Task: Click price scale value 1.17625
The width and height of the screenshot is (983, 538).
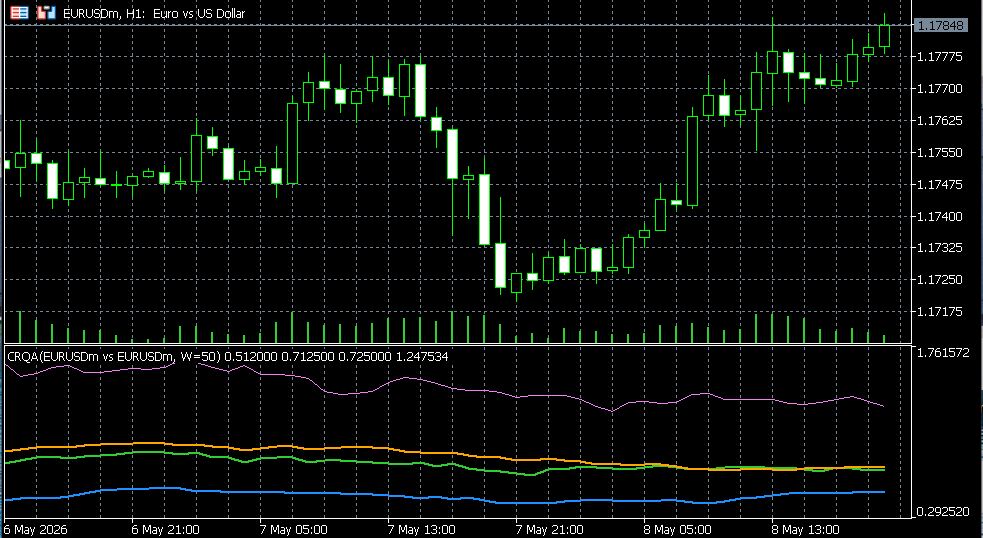Action: click(x=940, y=120)
